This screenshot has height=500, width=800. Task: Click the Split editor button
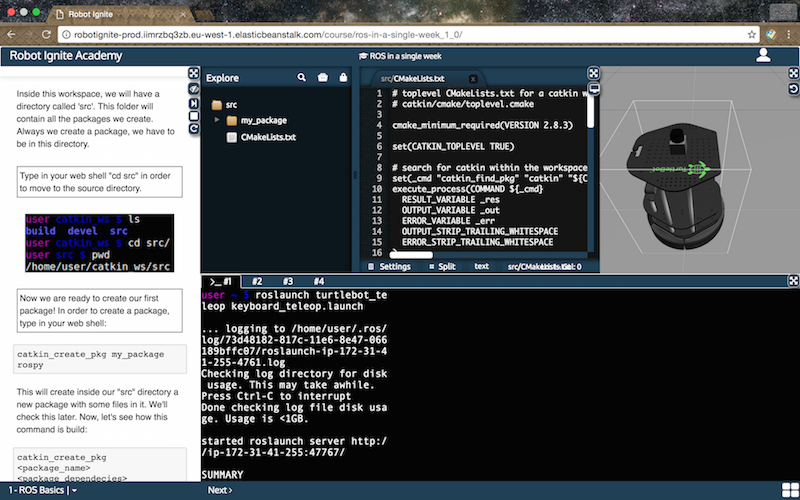[442, 266]
